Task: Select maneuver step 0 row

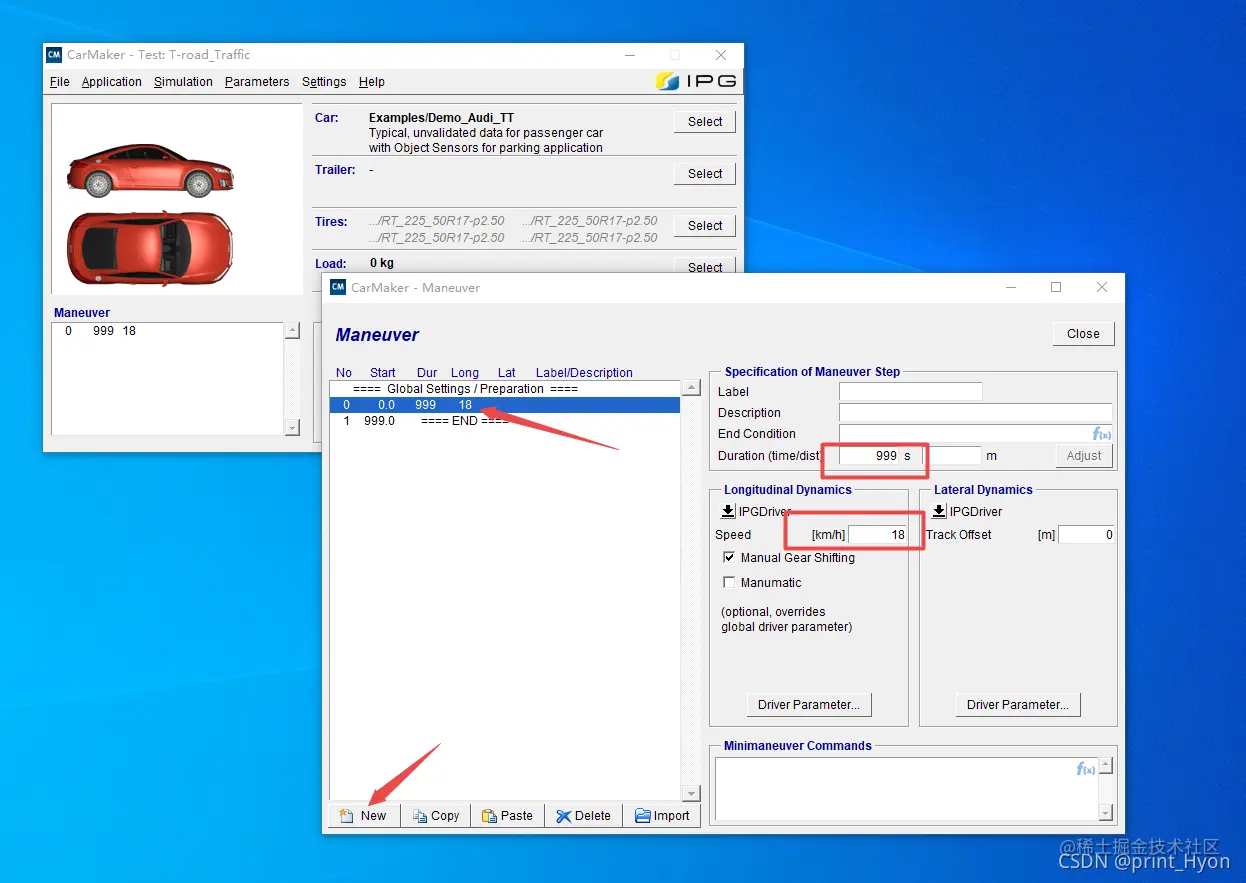Action: click(505, 405)
